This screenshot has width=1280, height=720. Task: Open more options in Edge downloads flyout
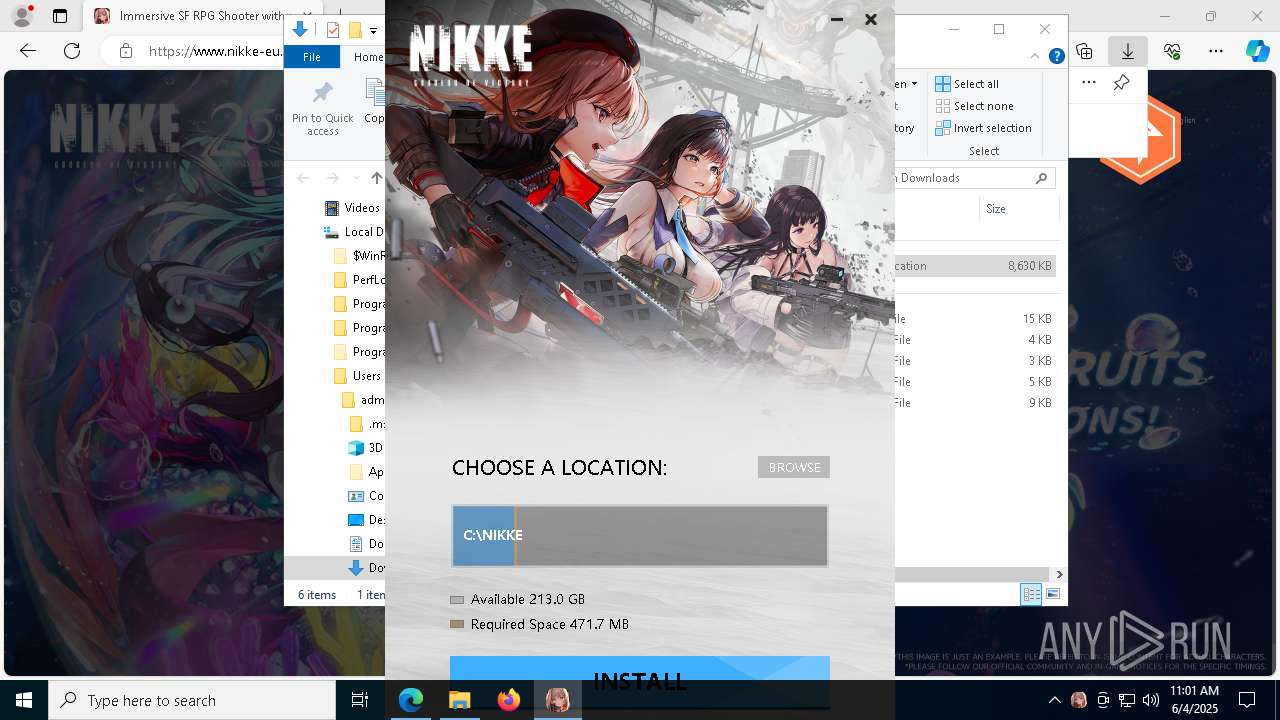[1089, 83]
